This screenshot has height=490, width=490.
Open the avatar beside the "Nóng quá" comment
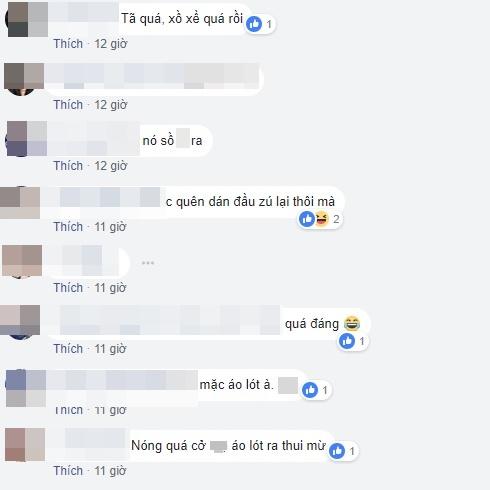pyautogui.click(x=25, y=445)
